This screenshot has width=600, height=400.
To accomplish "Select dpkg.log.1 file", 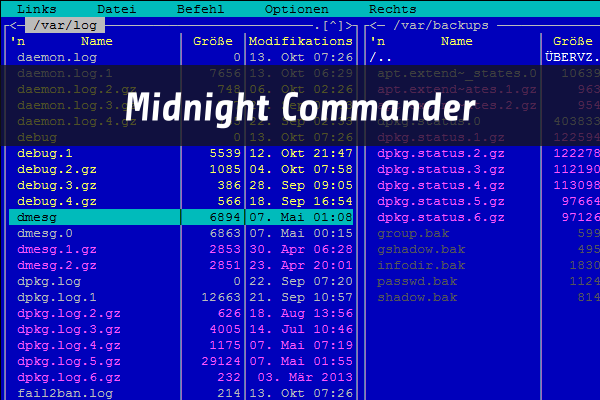I will (x=57, y=297).
